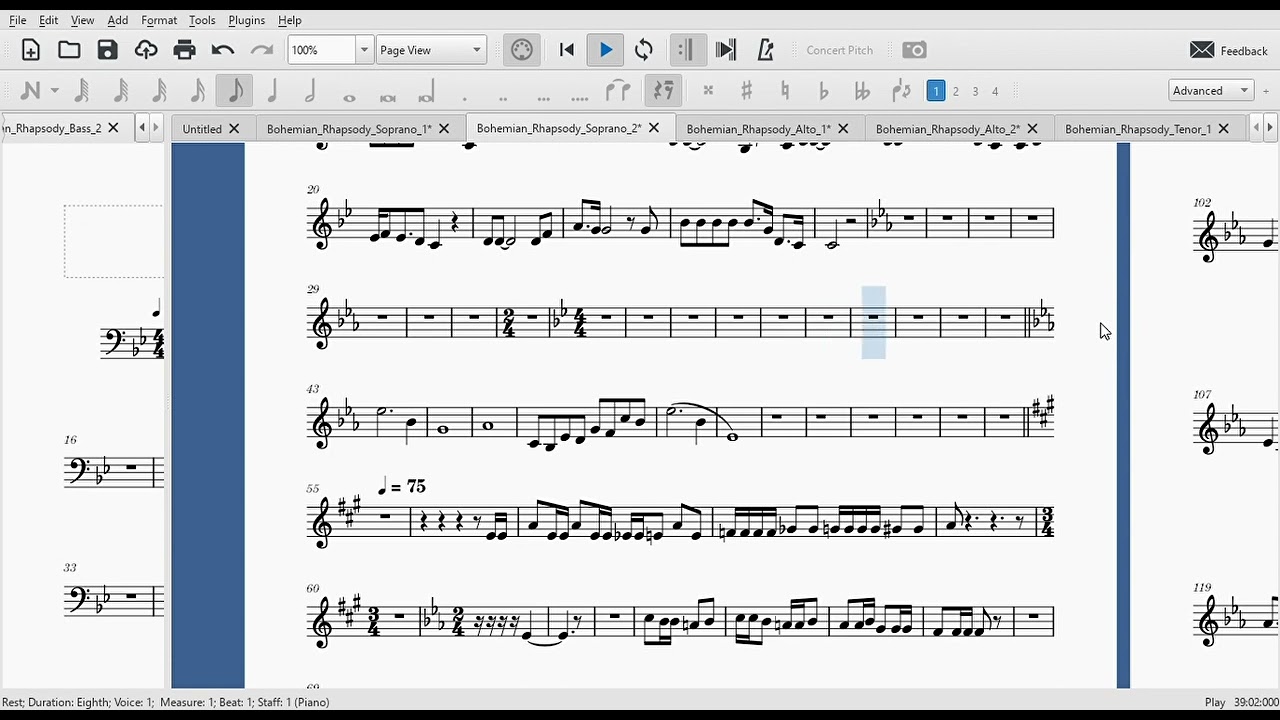This screenshot has width=1280, height=720.
Task: Close the Bohemian_Rhapsody_Alto_2 tab
Action: coord(1032,129)
